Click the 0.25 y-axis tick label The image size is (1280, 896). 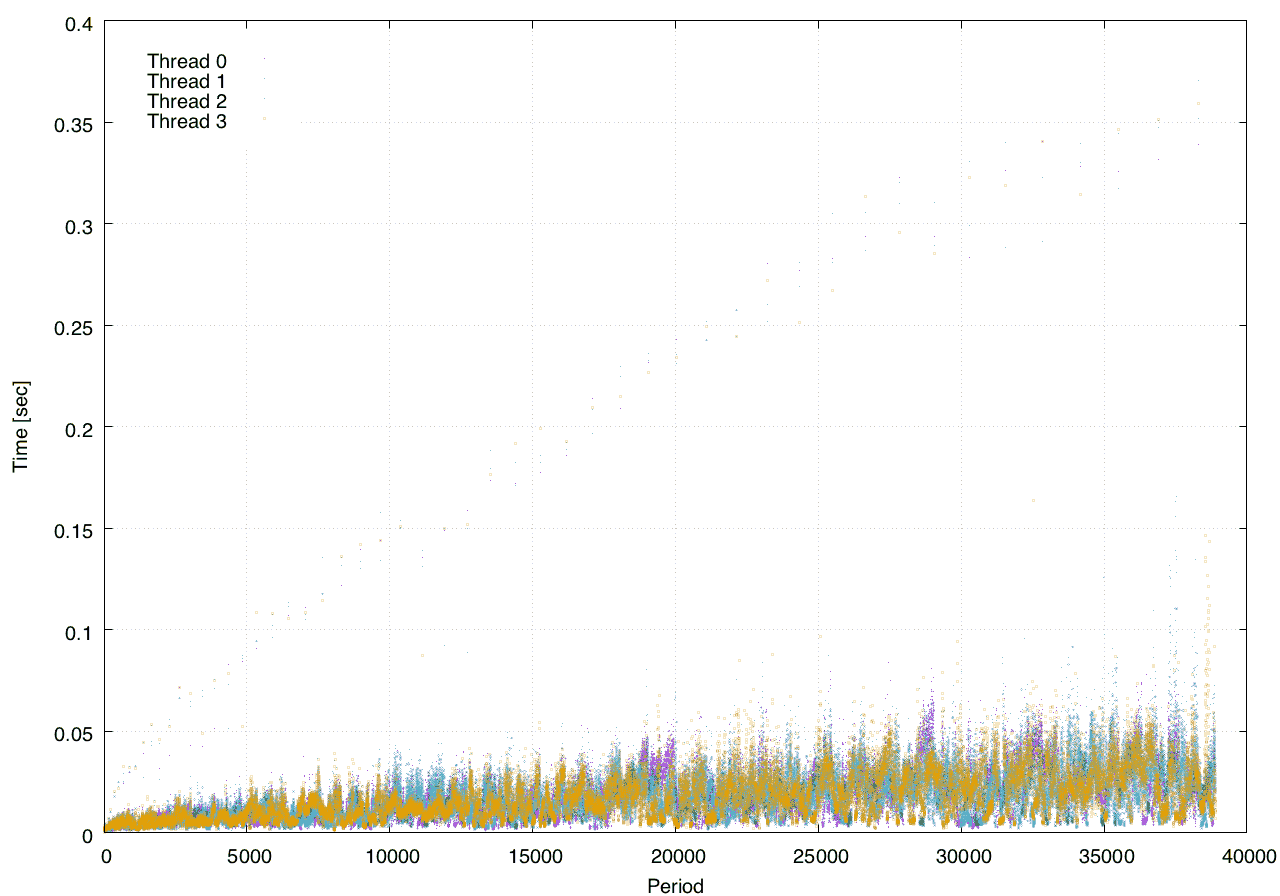pos(72,327)
